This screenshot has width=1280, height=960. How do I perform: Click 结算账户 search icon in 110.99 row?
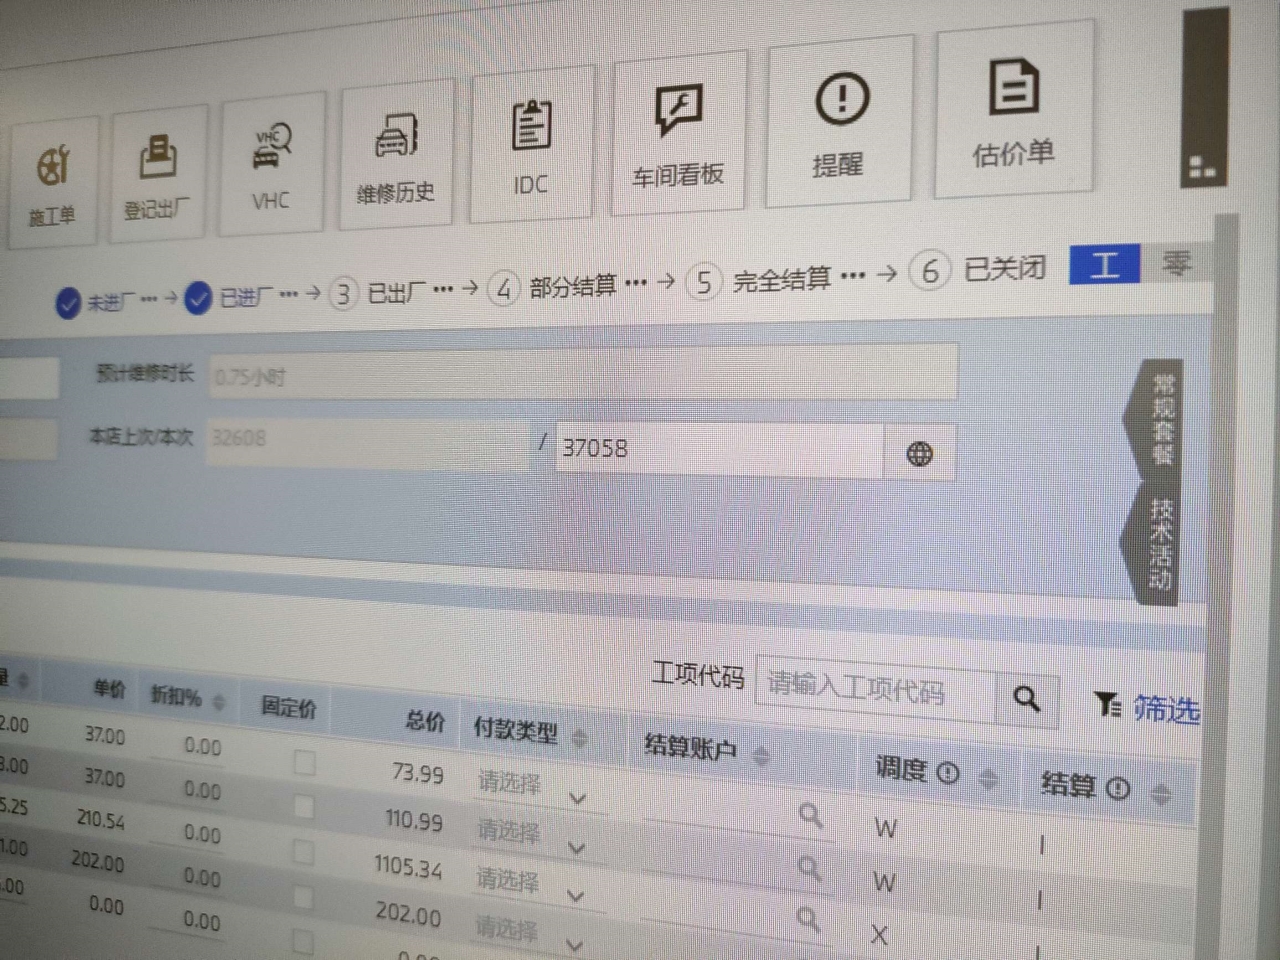[x=810, y=867]
